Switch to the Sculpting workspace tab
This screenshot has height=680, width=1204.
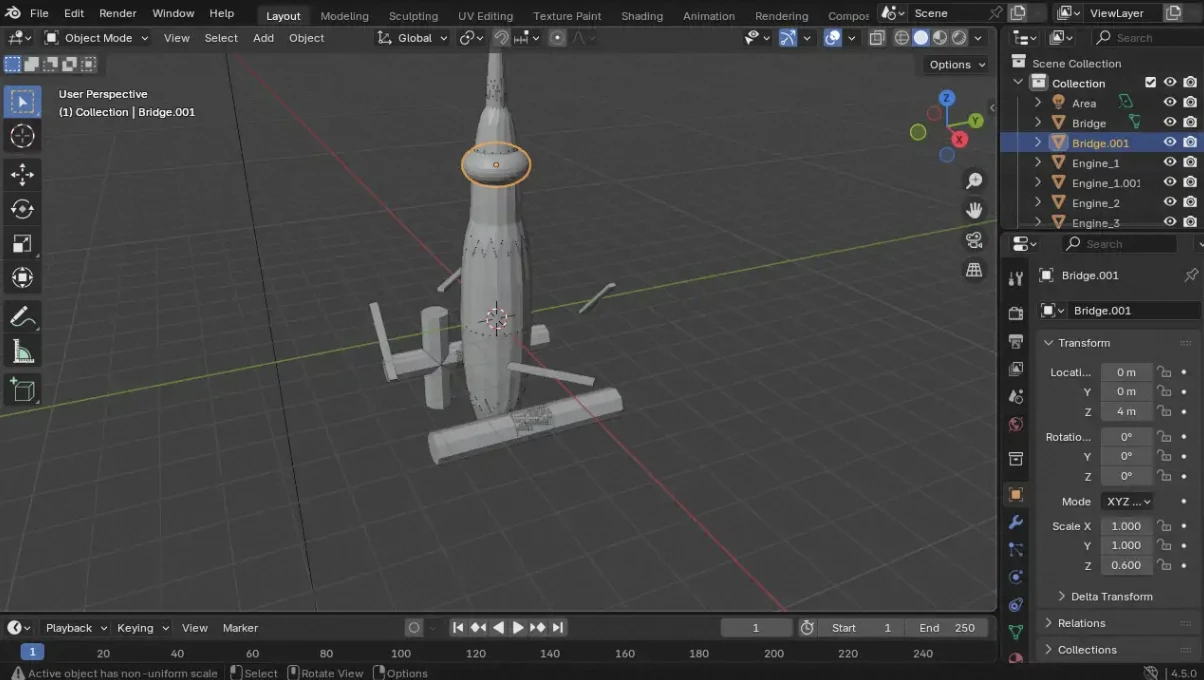pyautogui.click(x=413, y=15)
